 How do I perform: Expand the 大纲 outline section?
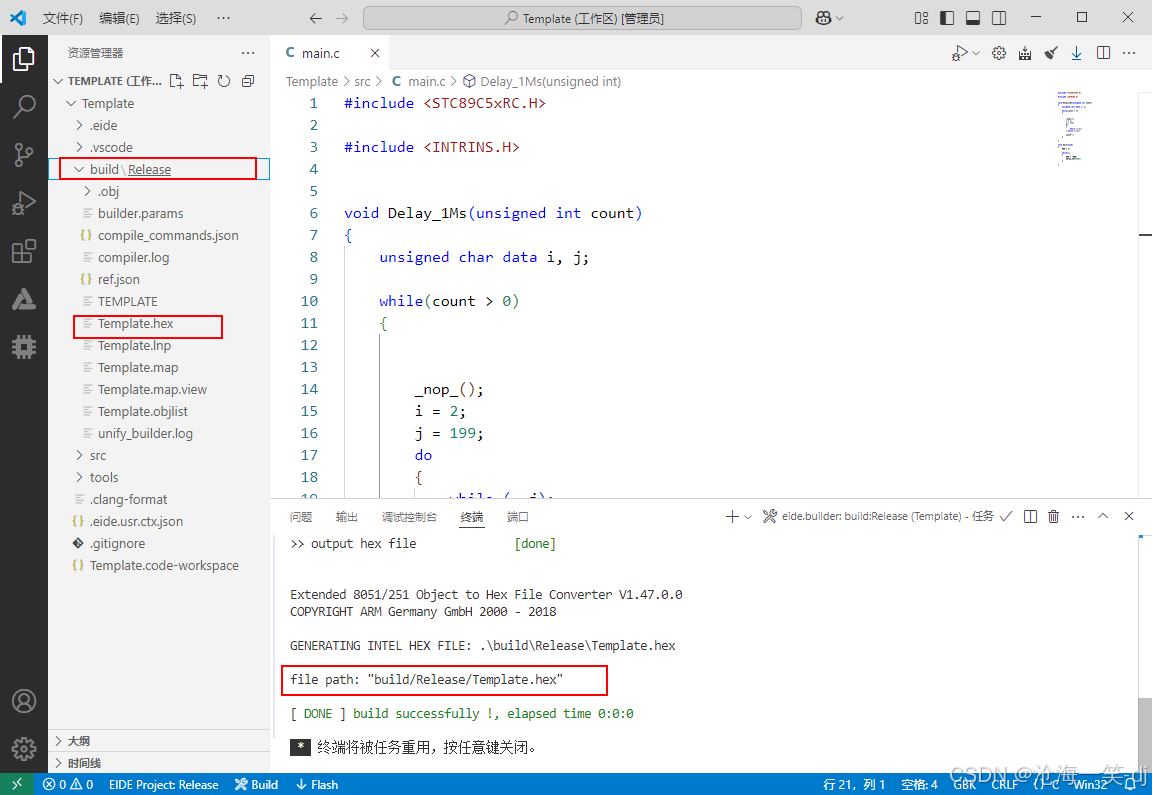[x=159, y=741]
